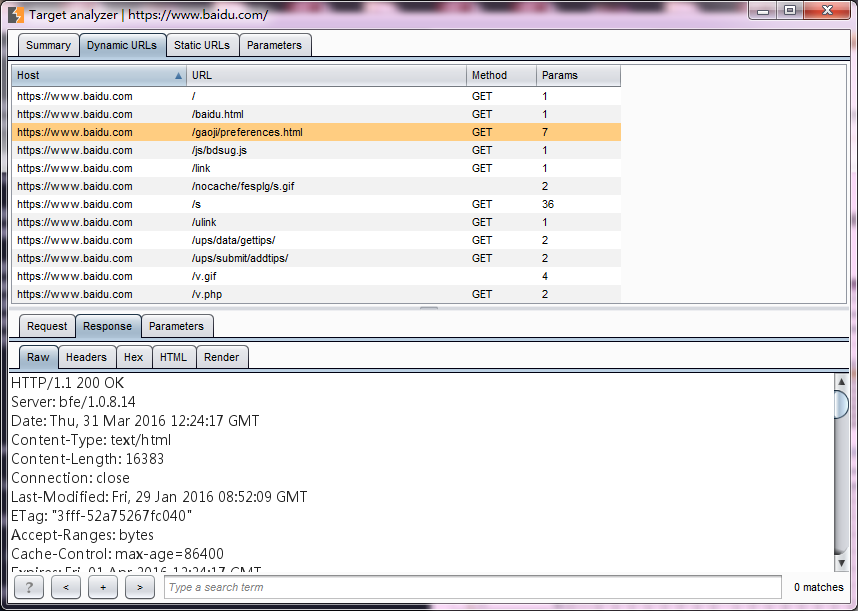
Task: Switch response view to Hex
Action: tap(133, 357)
